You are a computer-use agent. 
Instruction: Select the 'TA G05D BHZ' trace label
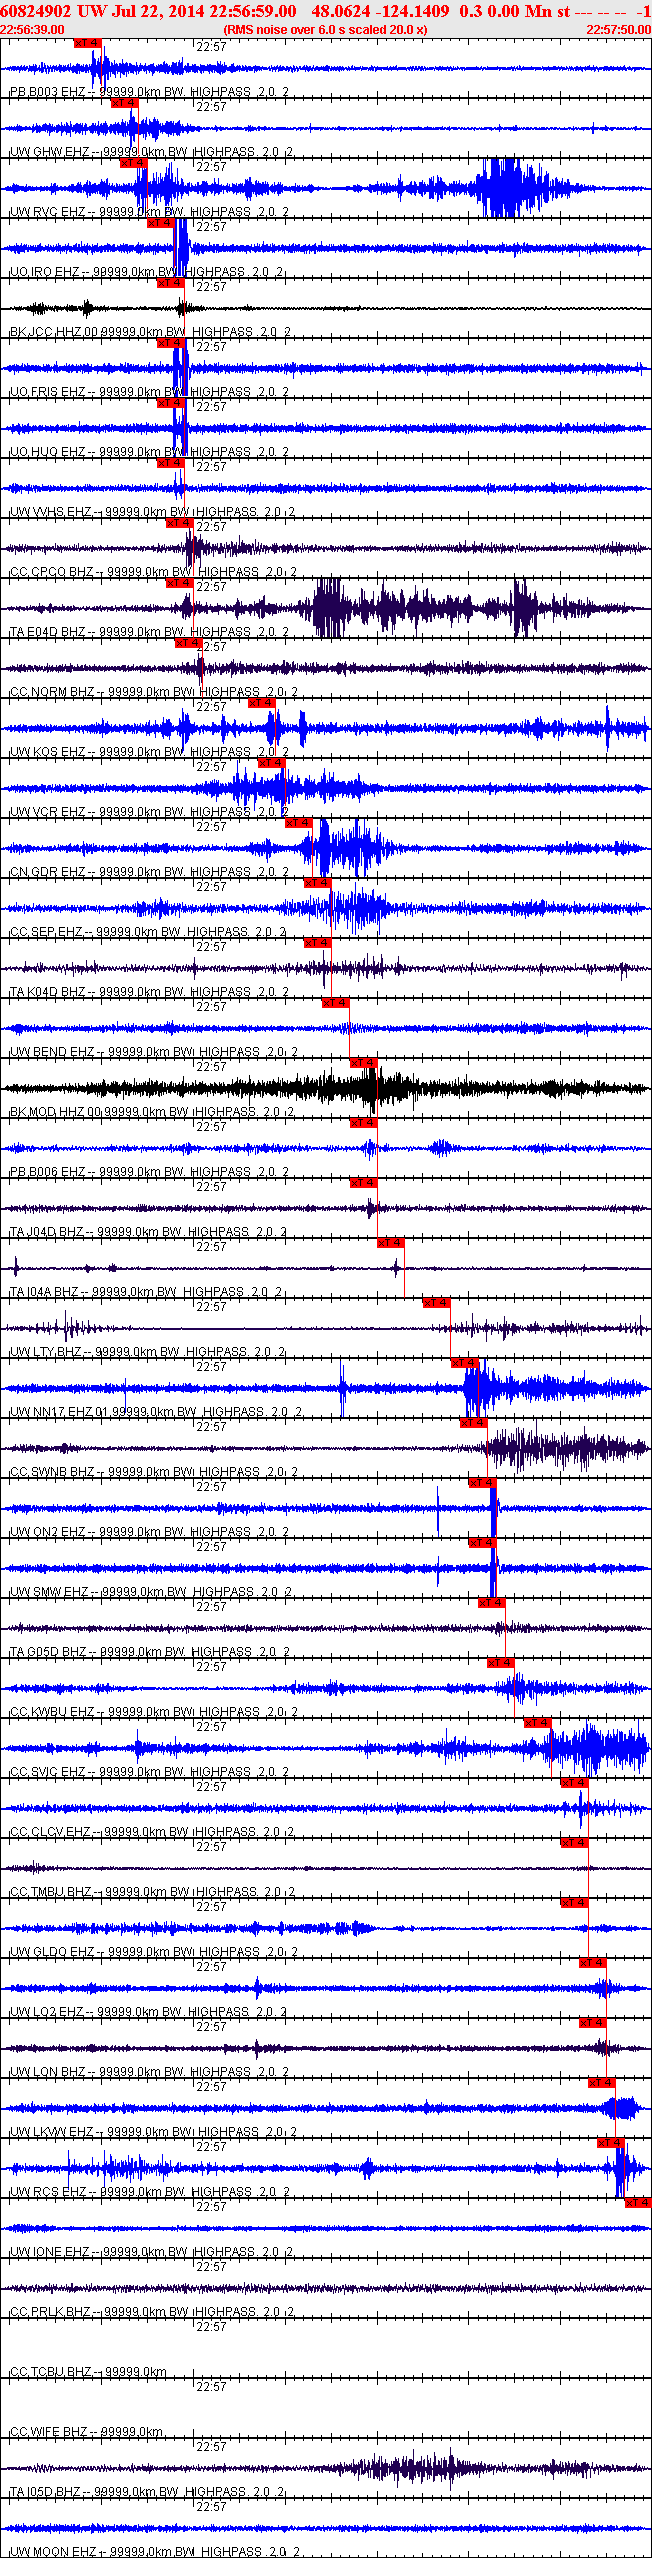click(48, 1652)
